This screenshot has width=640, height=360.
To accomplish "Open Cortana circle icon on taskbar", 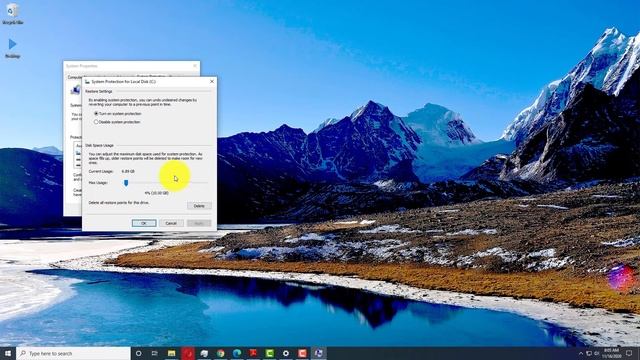I will pyautogui.click(x=138, y=353).
